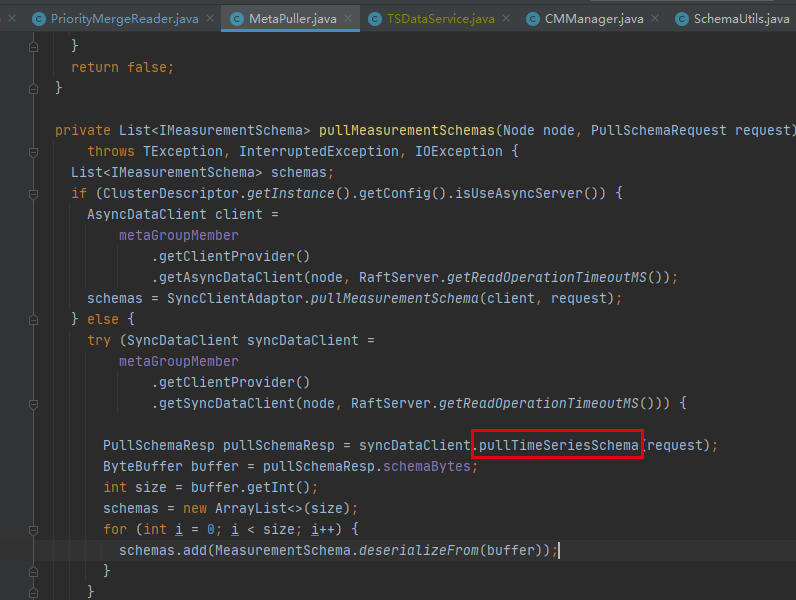Image resolution: width=796 pixels, height=600 pixels.
Task: Click the 'return false;' statement
Action: tap(122, 67)
